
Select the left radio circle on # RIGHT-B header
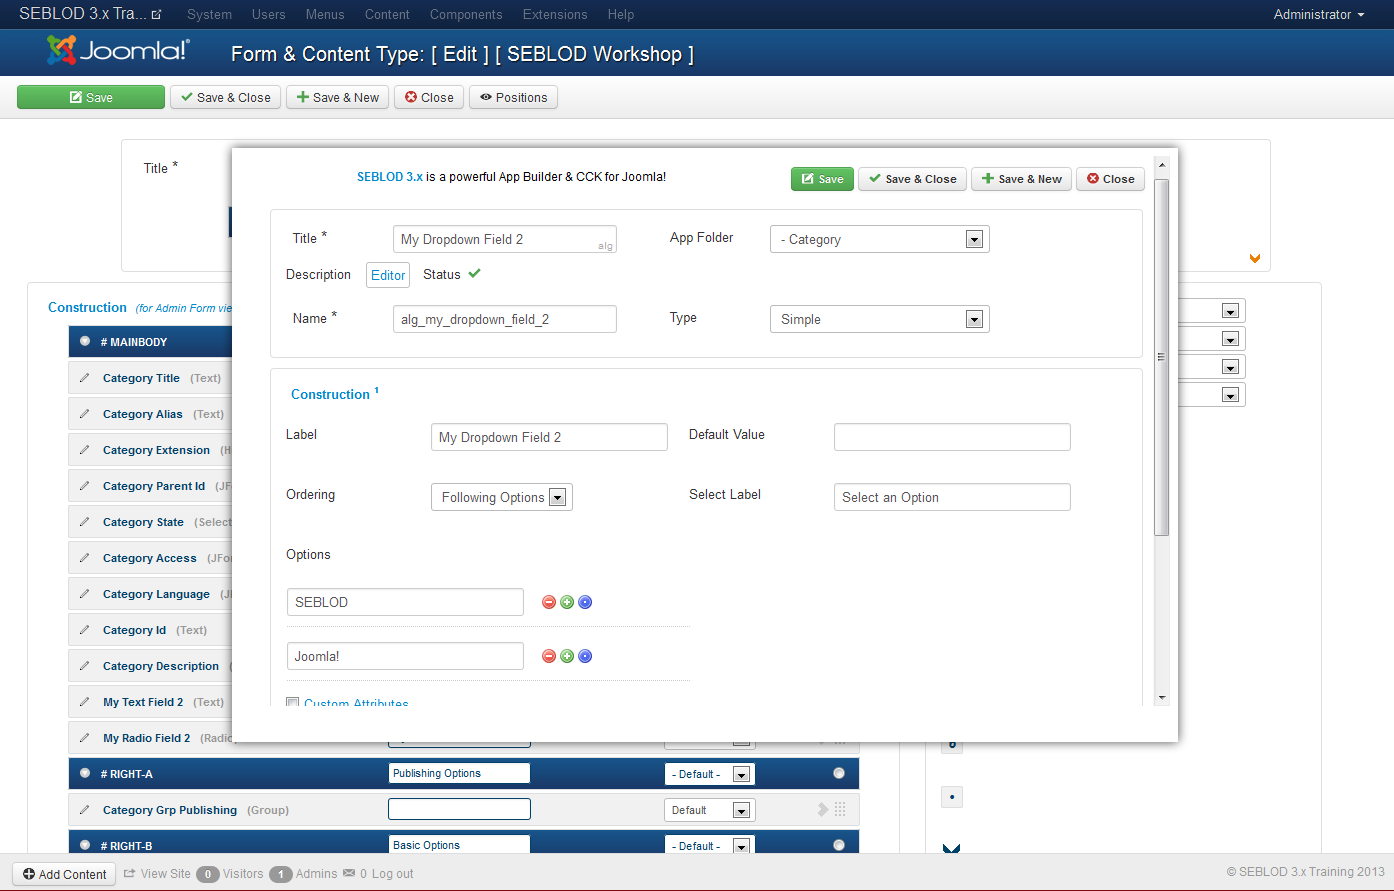click(x=85, y=846)
